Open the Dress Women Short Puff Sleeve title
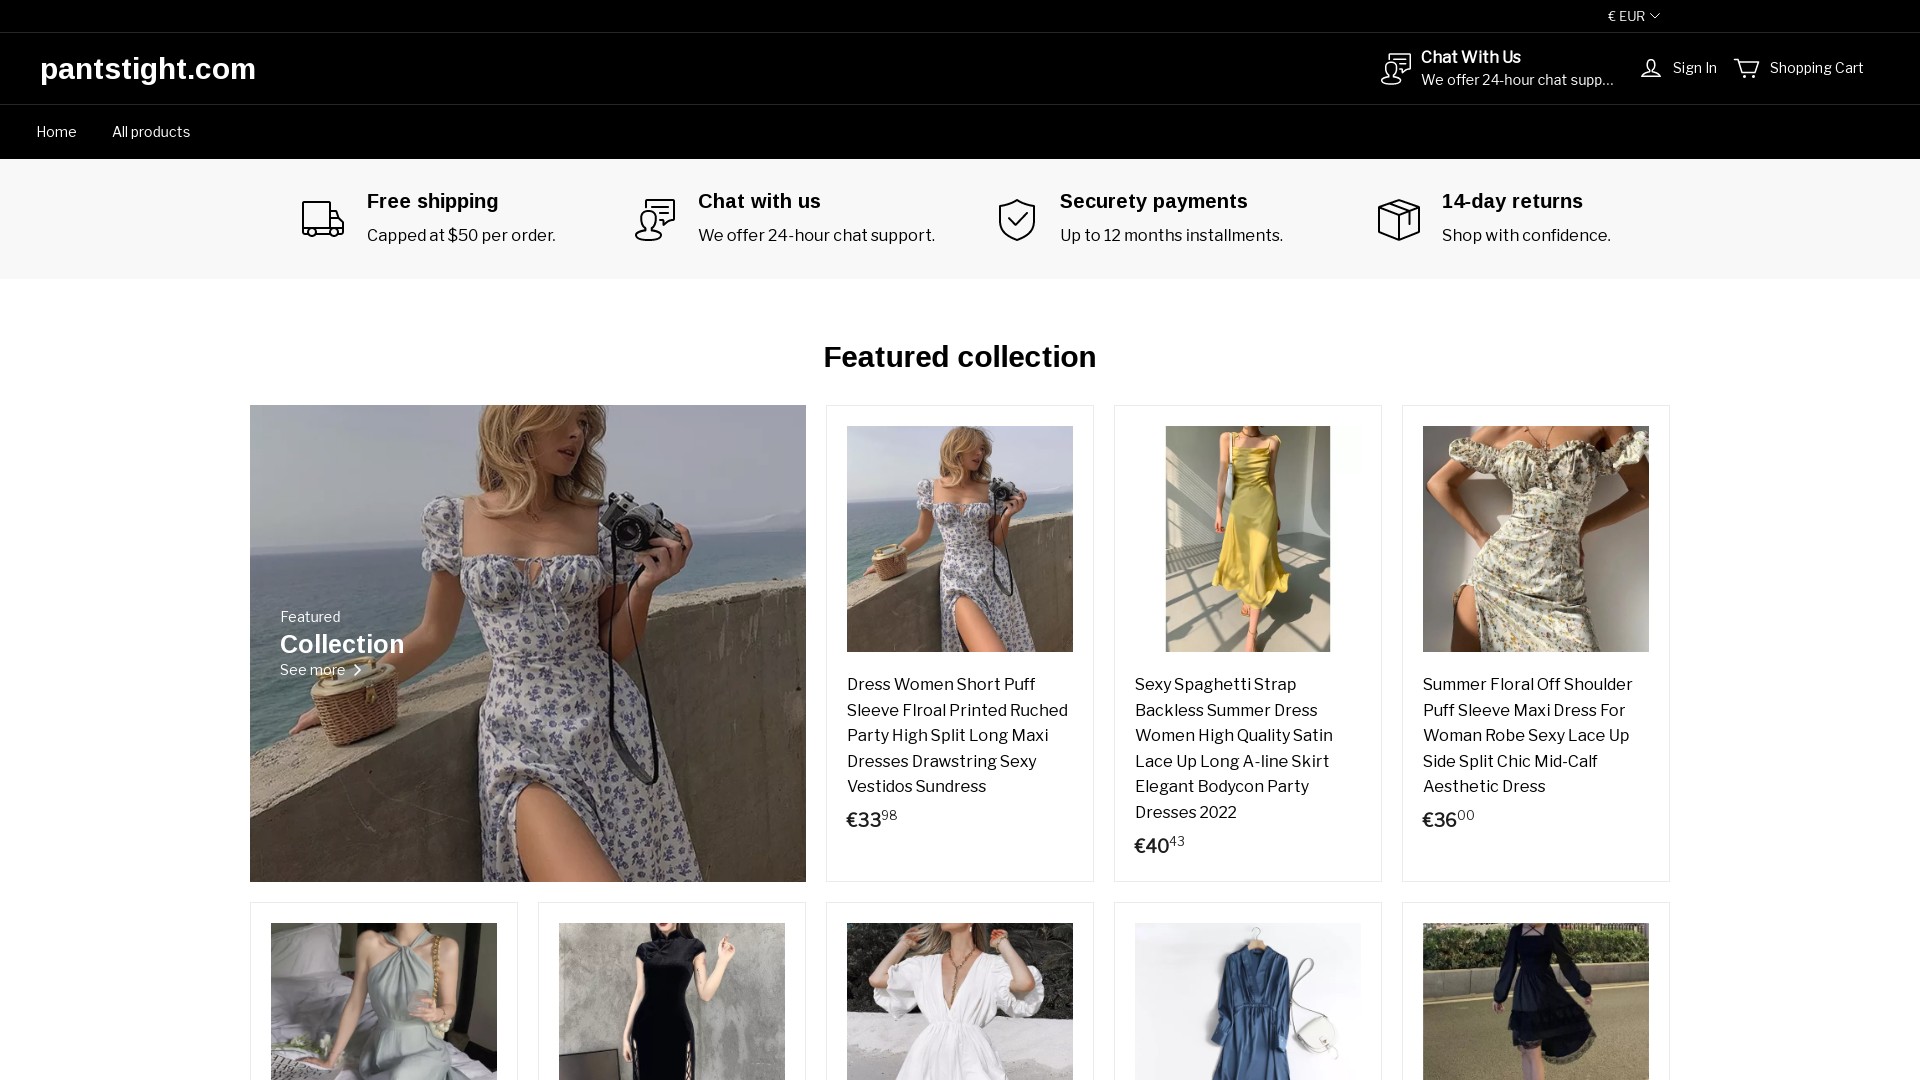 tap(959, 736)
